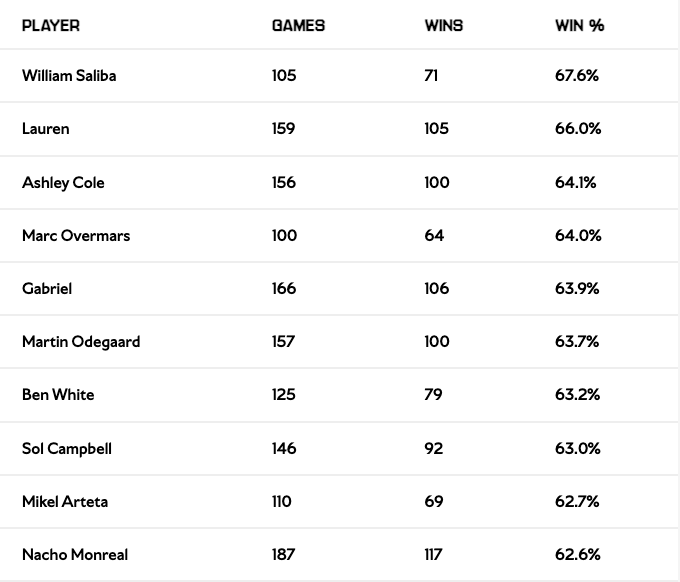The width and height of the screenshot is (680, 582).
Task: Select the WINS column header
Action: 444,25
